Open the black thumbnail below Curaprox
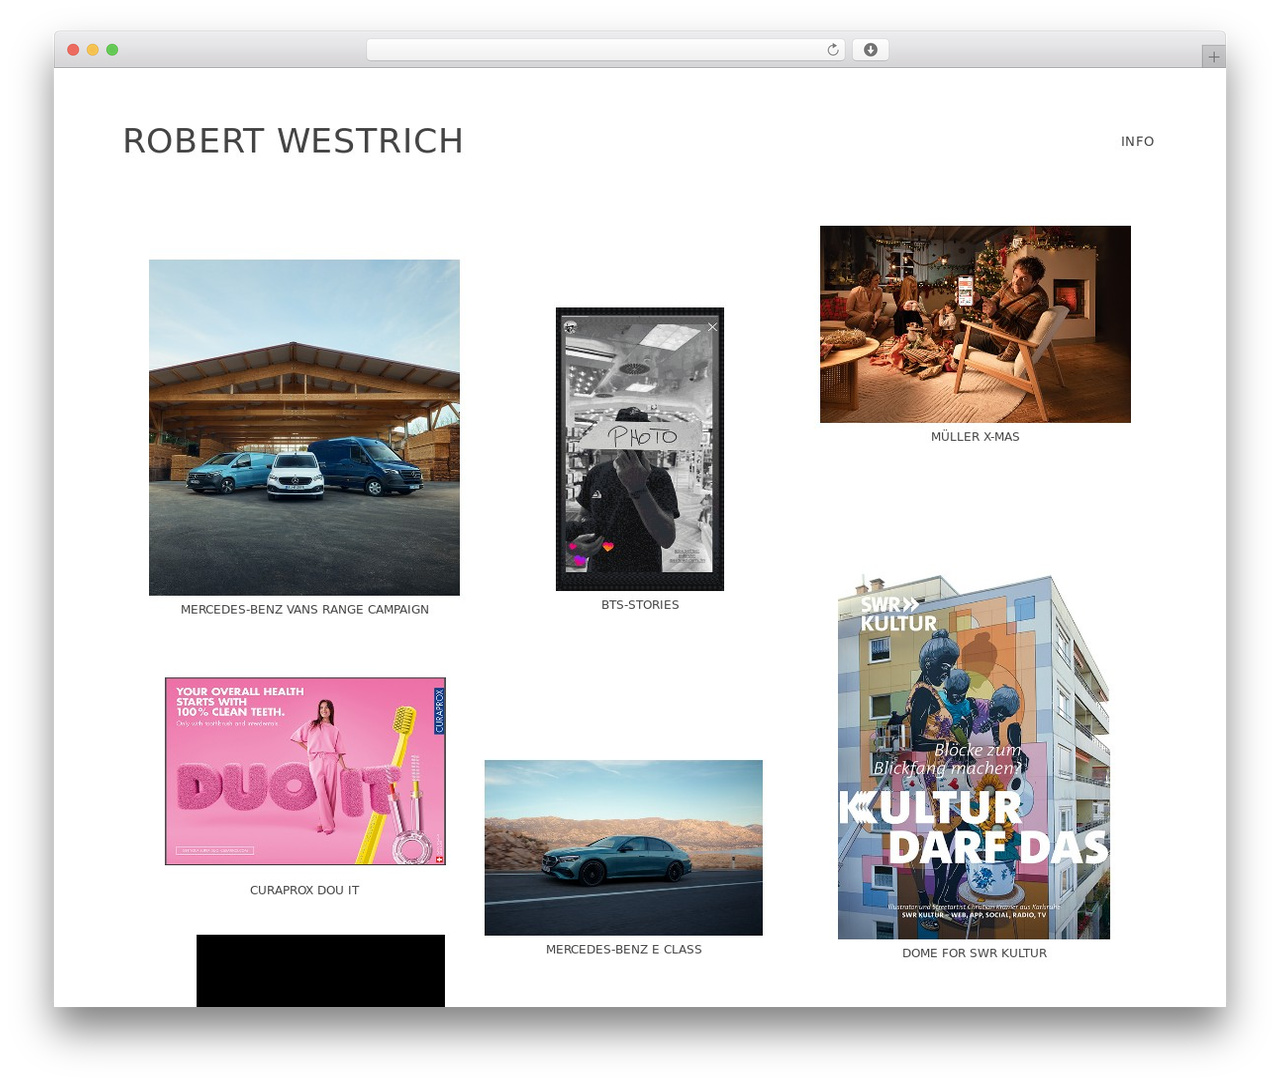The width and height of the screenshot is (1280, 1084). pos(320,971)
